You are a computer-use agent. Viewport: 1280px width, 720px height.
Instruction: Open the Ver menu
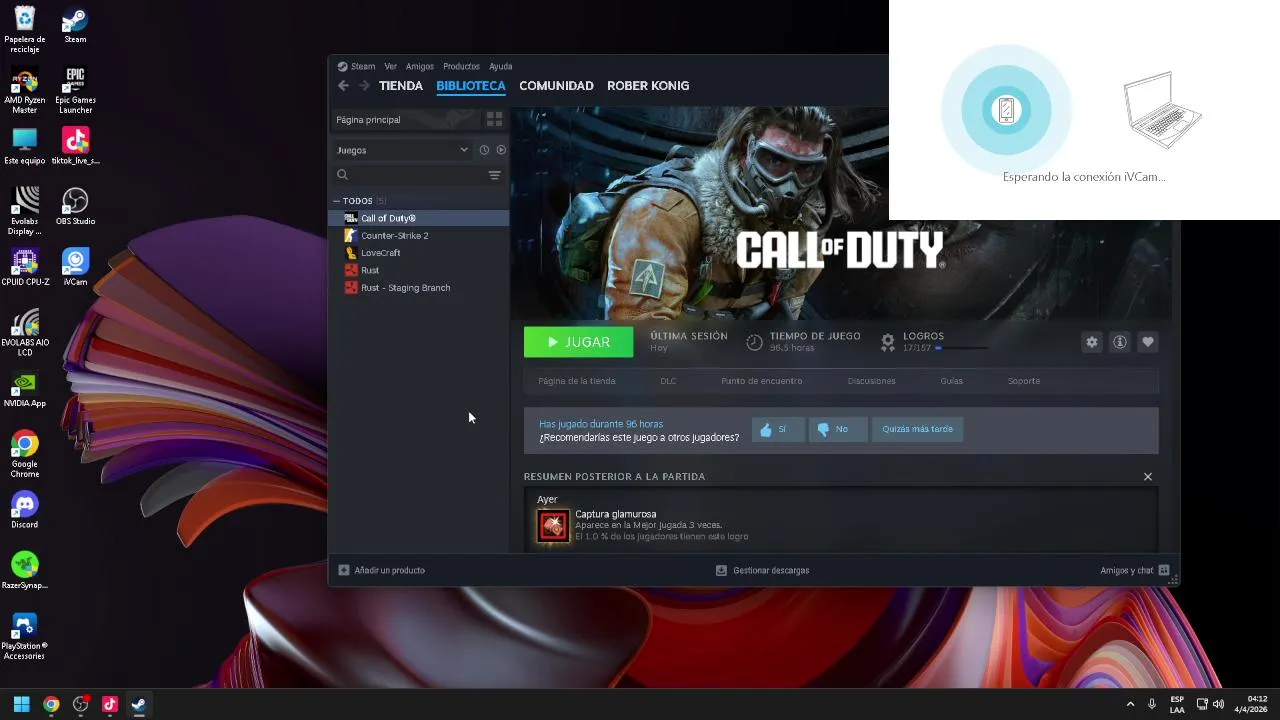391,66
